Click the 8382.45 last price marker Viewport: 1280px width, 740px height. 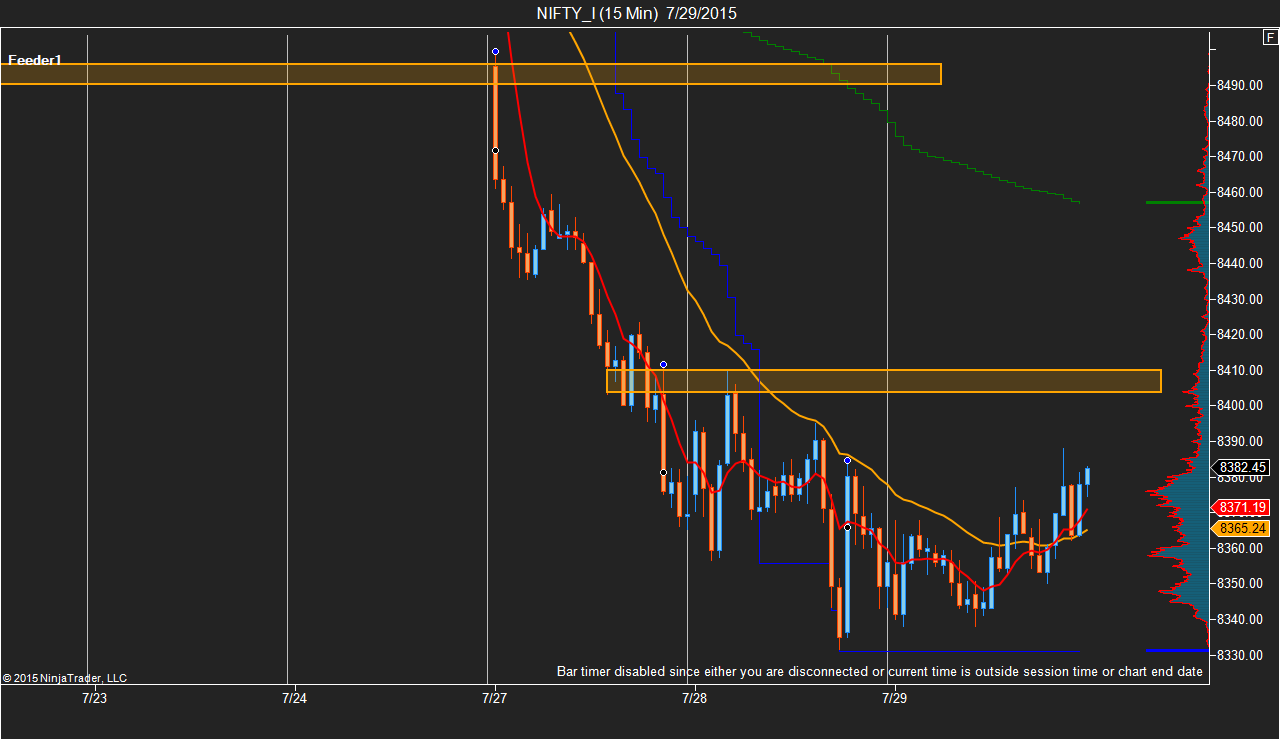click(x=1240, y=467)
